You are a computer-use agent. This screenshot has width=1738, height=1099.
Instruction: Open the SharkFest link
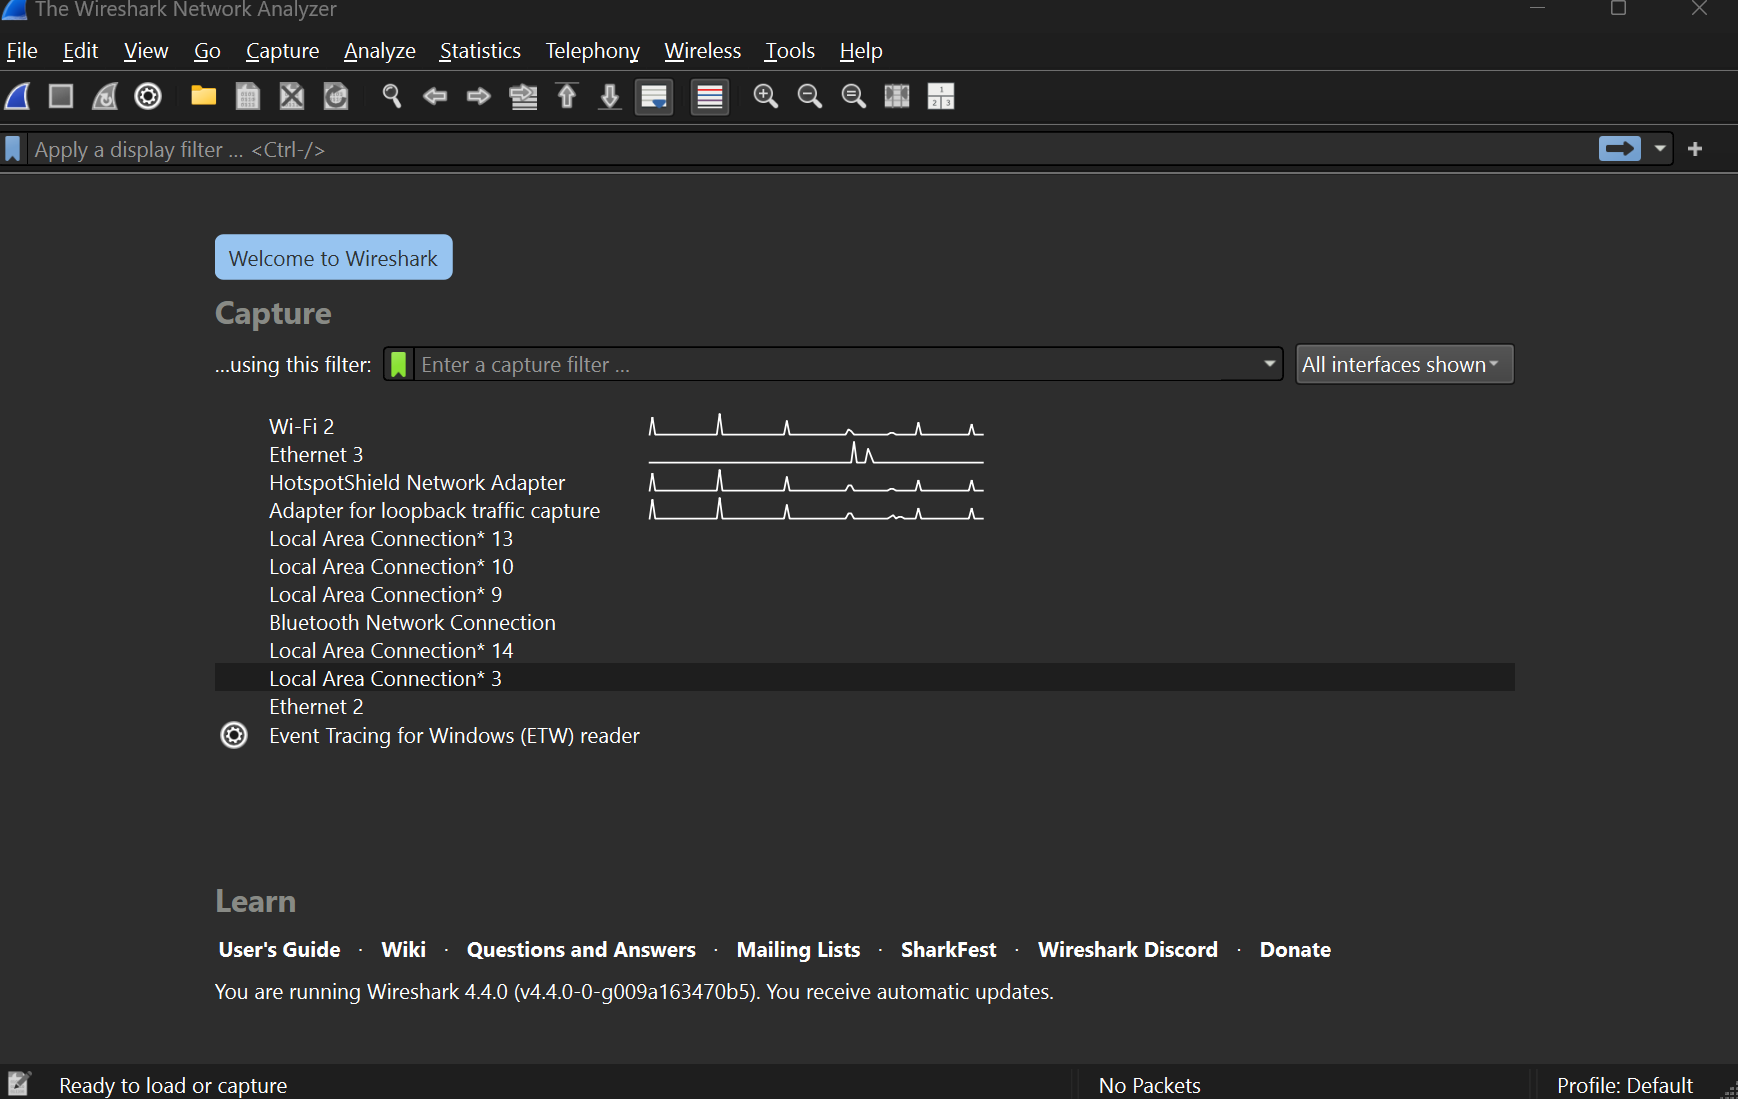click(948, 950)
